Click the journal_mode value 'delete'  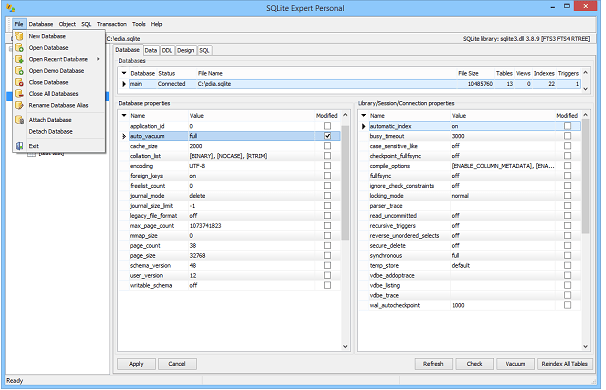click(197, 196)
